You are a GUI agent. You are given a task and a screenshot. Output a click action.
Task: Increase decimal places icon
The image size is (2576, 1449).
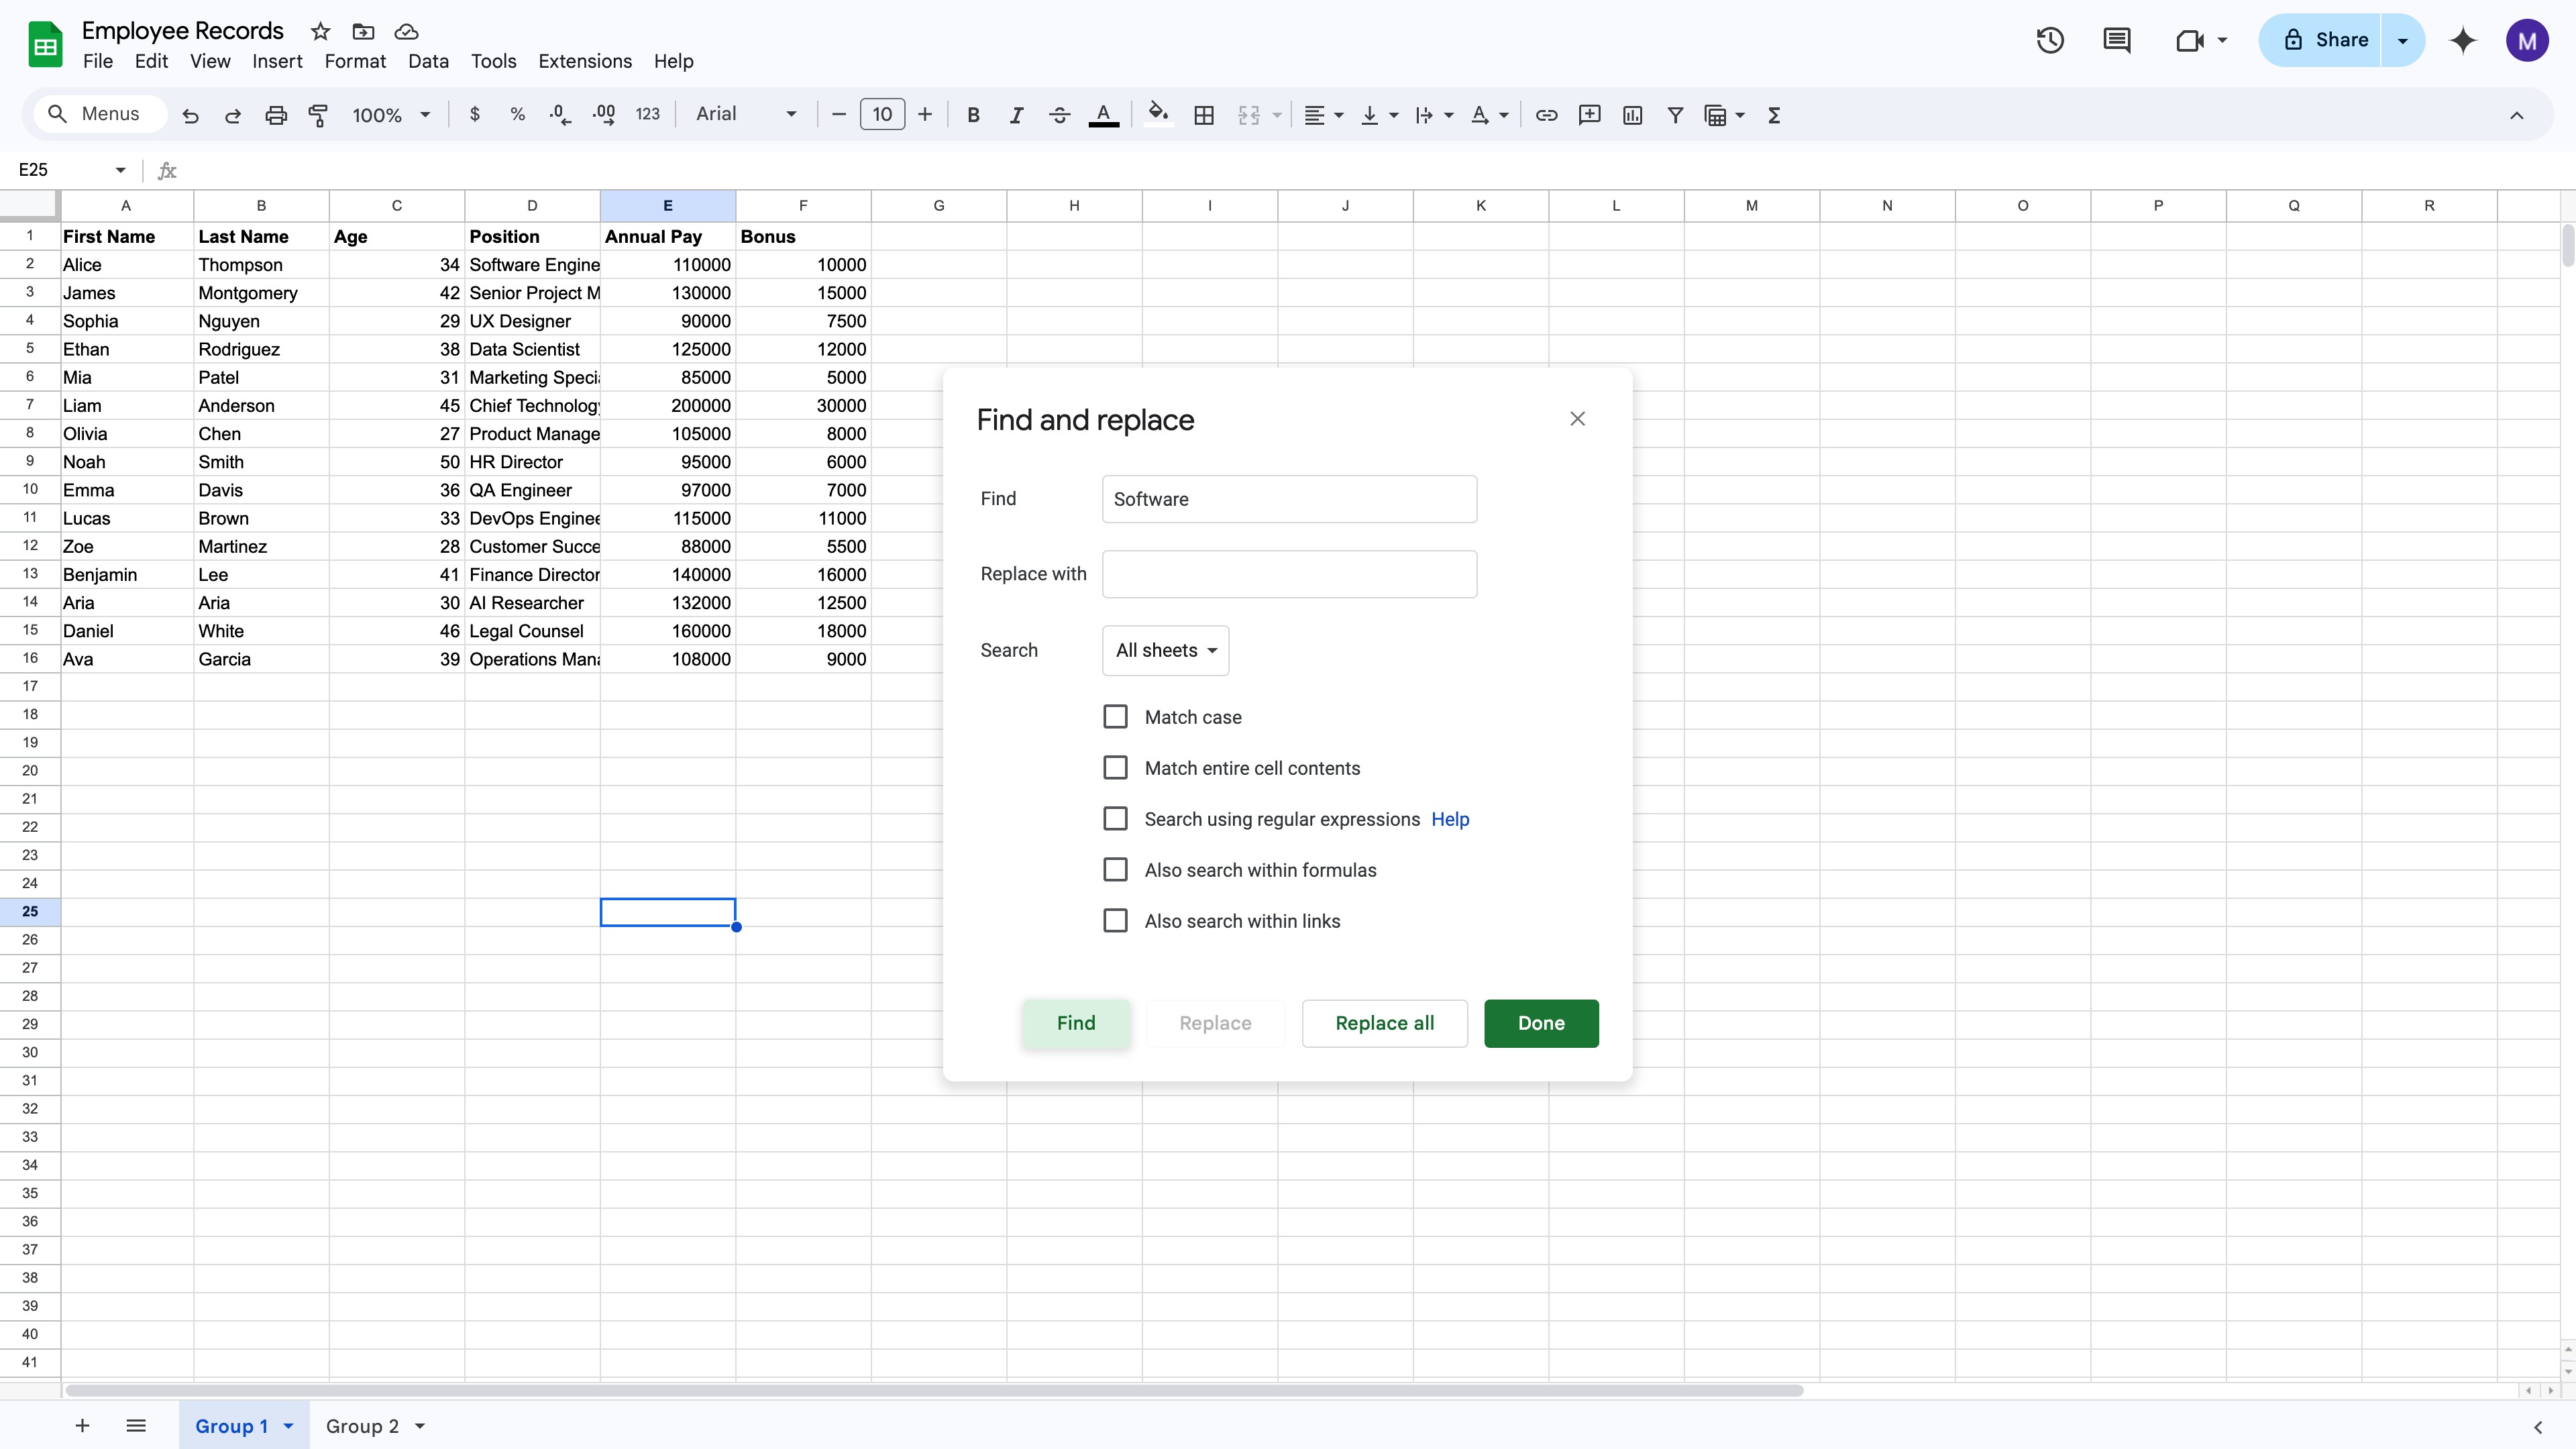click(603, 115)
